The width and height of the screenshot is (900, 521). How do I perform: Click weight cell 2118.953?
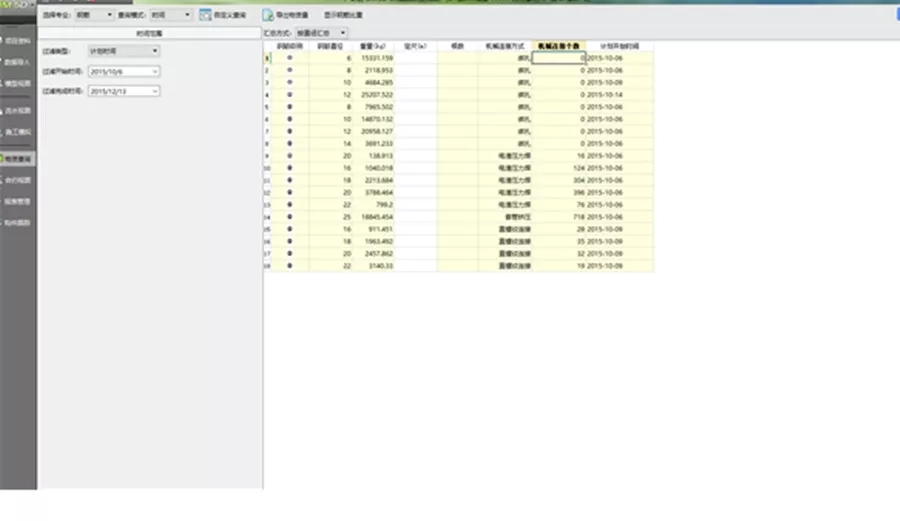tap(373, 70)
